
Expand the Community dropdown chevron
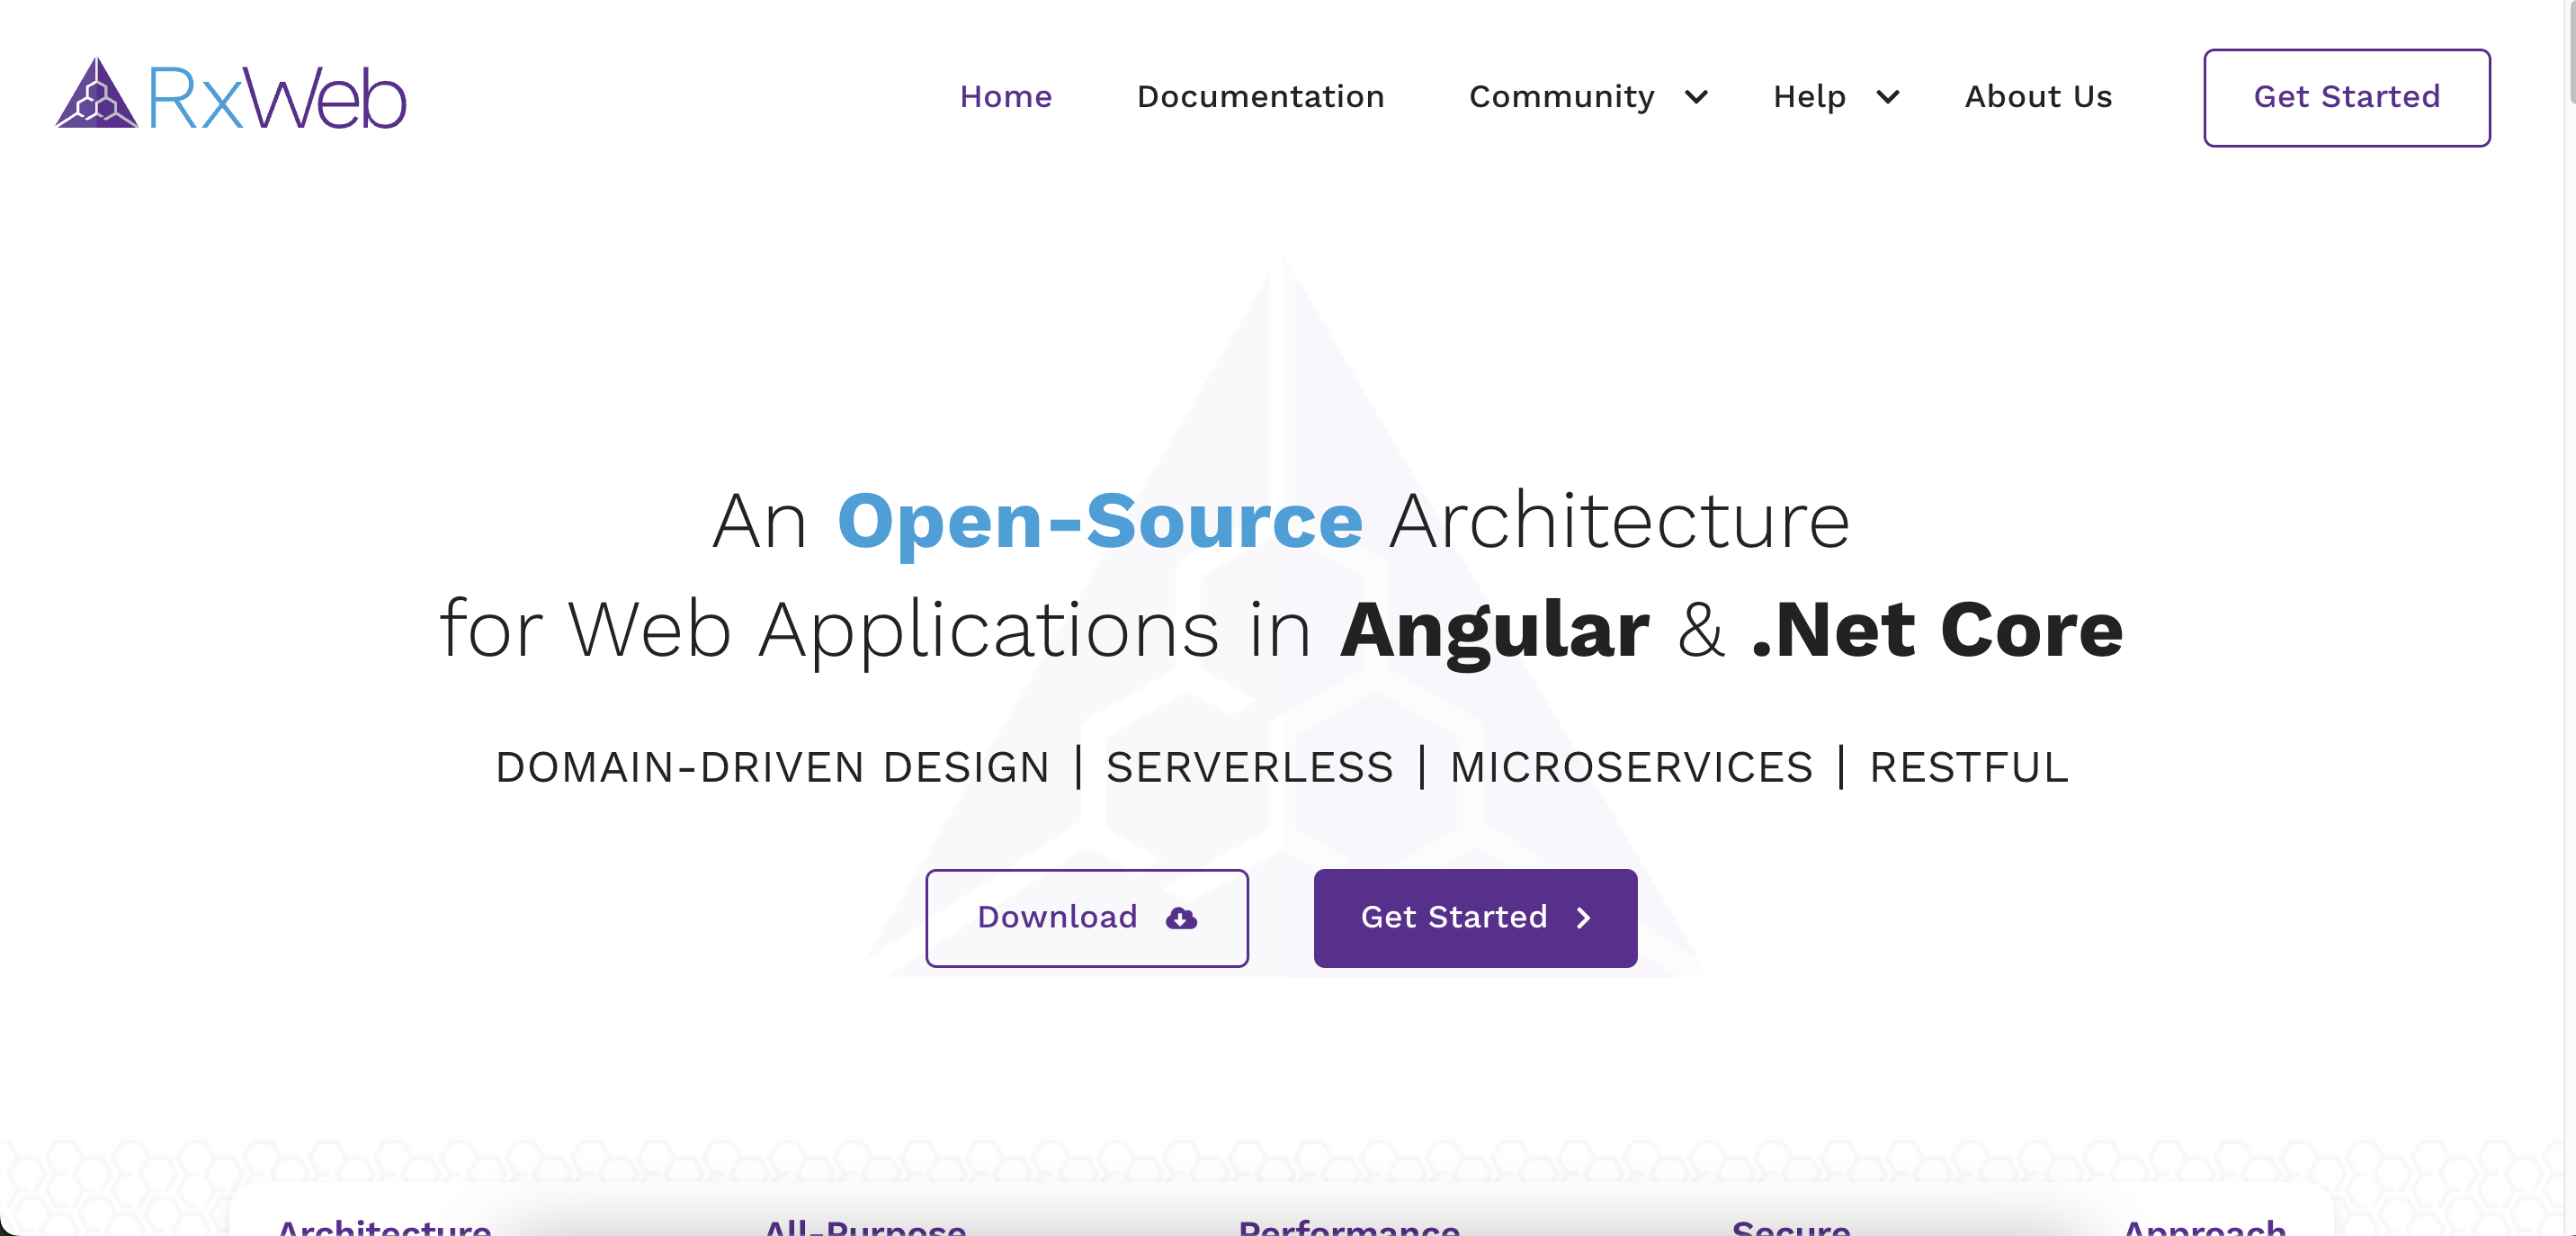(1696, 97)
